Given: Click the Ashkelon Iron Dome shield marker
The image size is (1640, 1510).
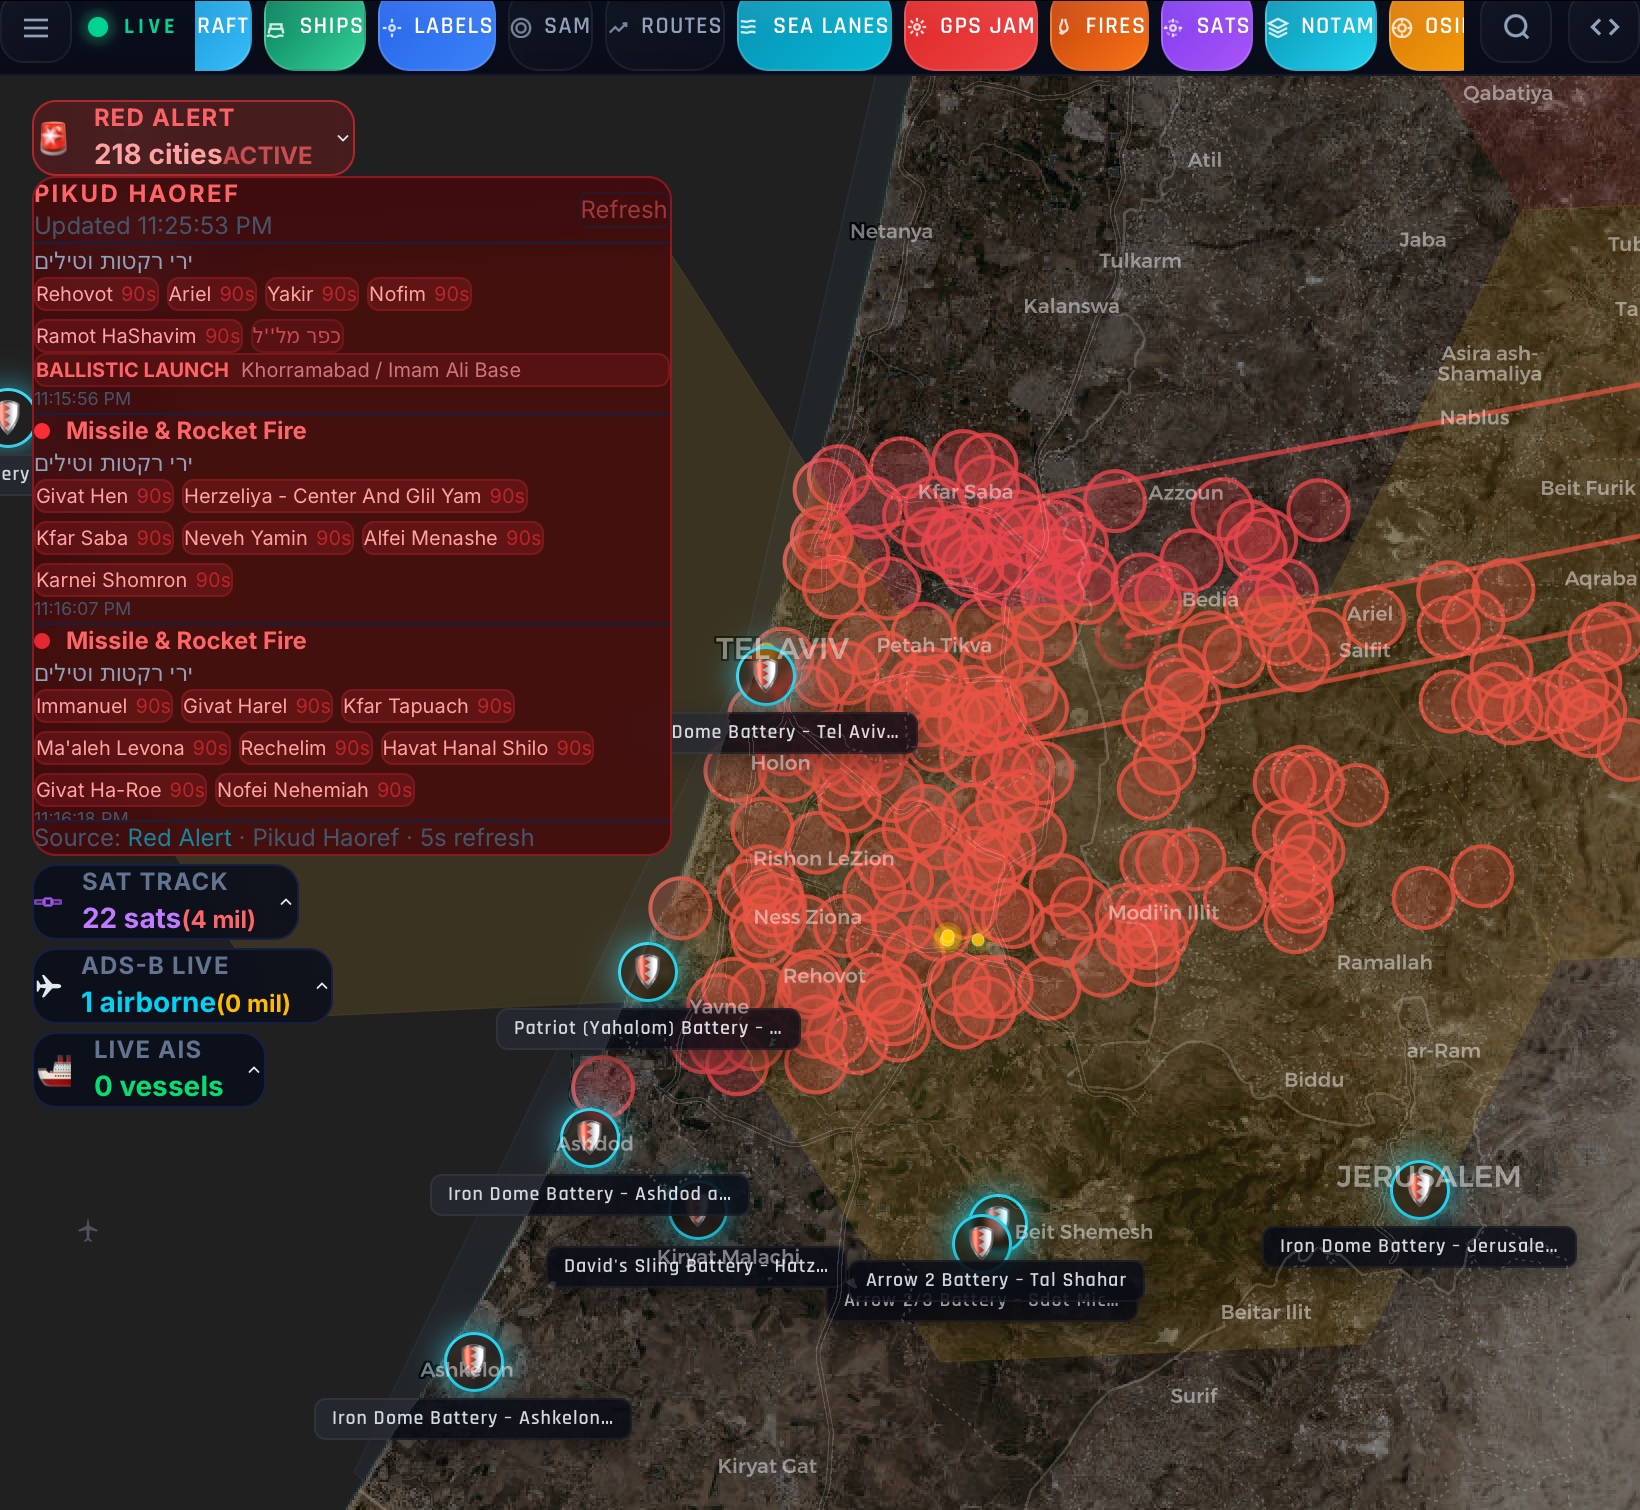Looking at the screenshot, I should (x=473, y=1361).
